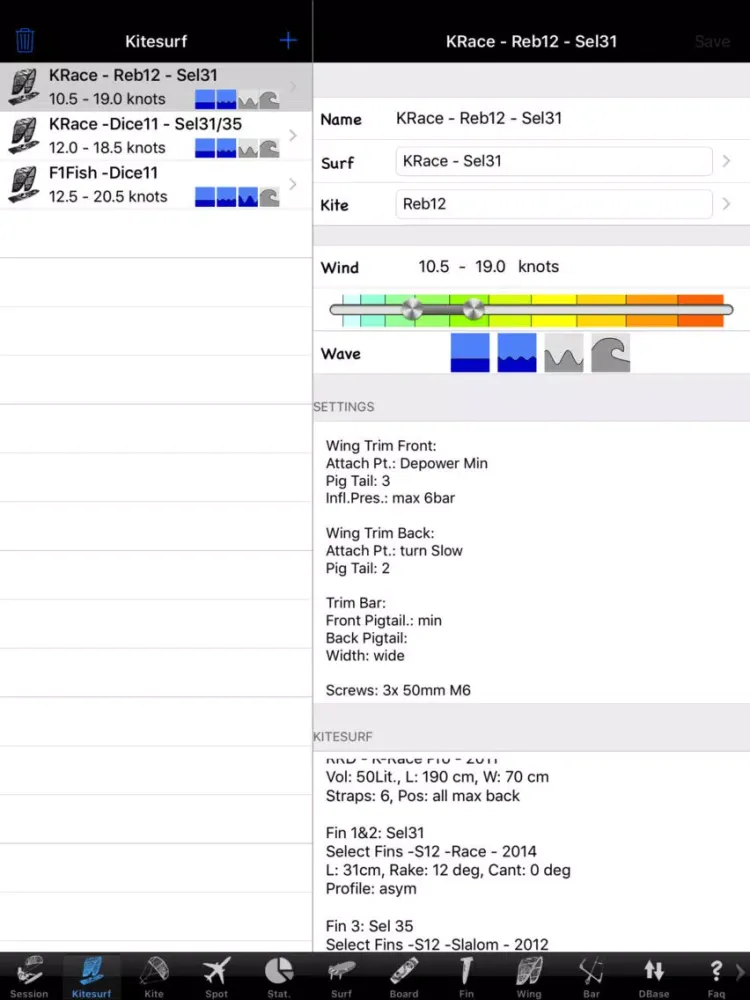750x1000 pixels.
Task: Toggle choppy water wave condition
Action: pyautogui.click(x=517, y=353)
